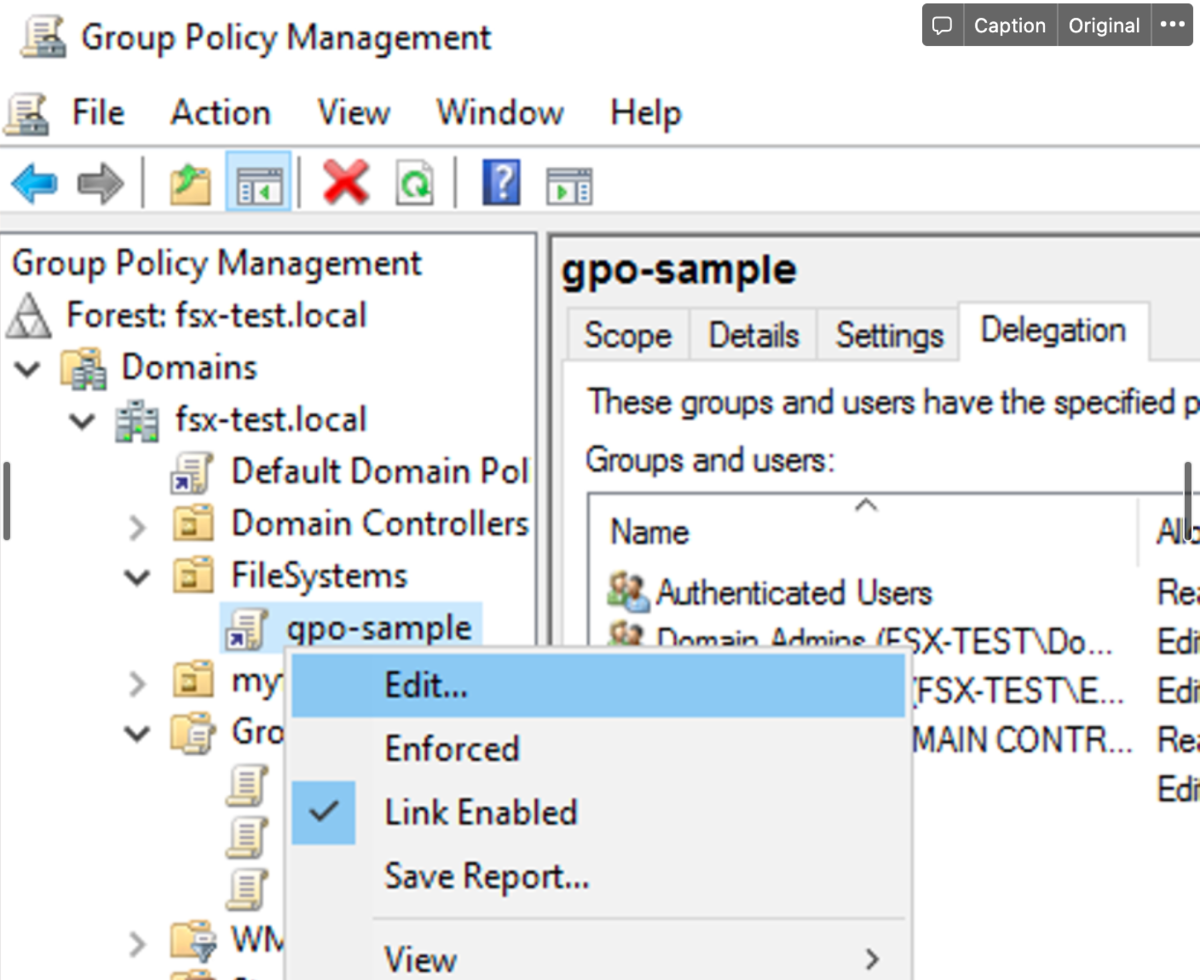Refresh using the green arrow page icon

coord(414,184)
